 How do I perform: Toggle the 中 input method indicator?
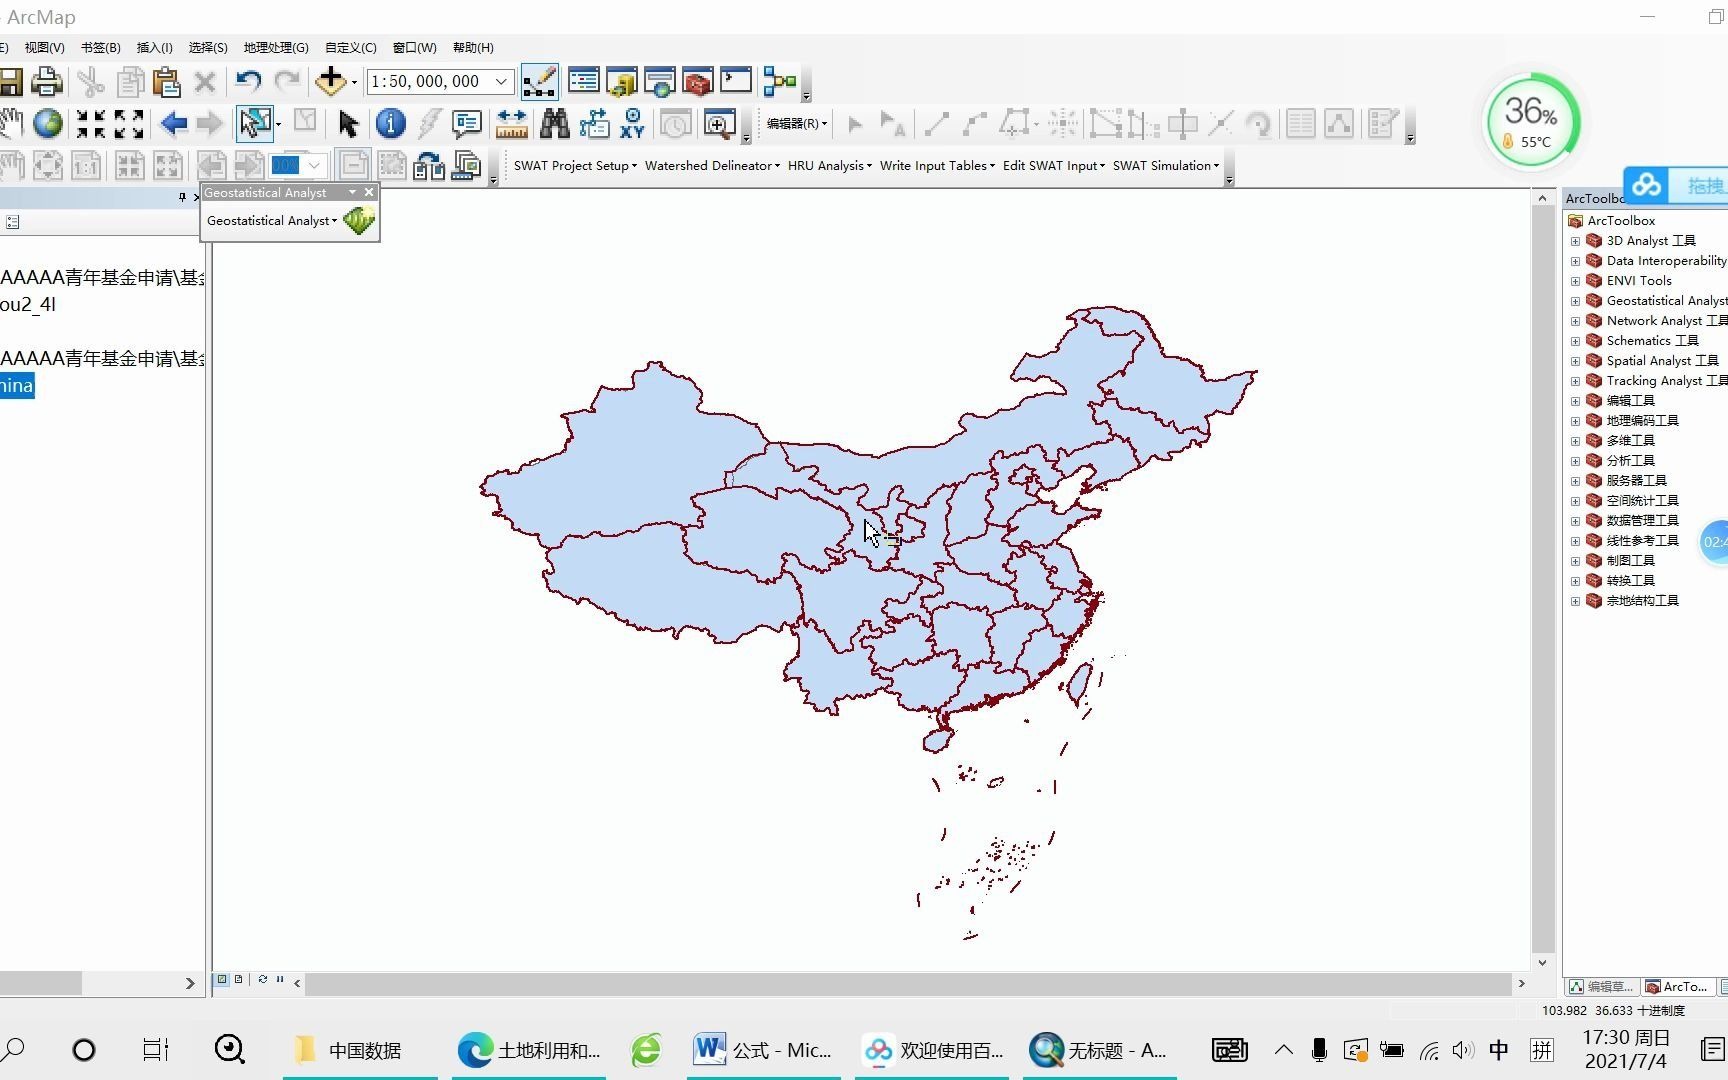pyautogui.click(x=1498, y=1050)
